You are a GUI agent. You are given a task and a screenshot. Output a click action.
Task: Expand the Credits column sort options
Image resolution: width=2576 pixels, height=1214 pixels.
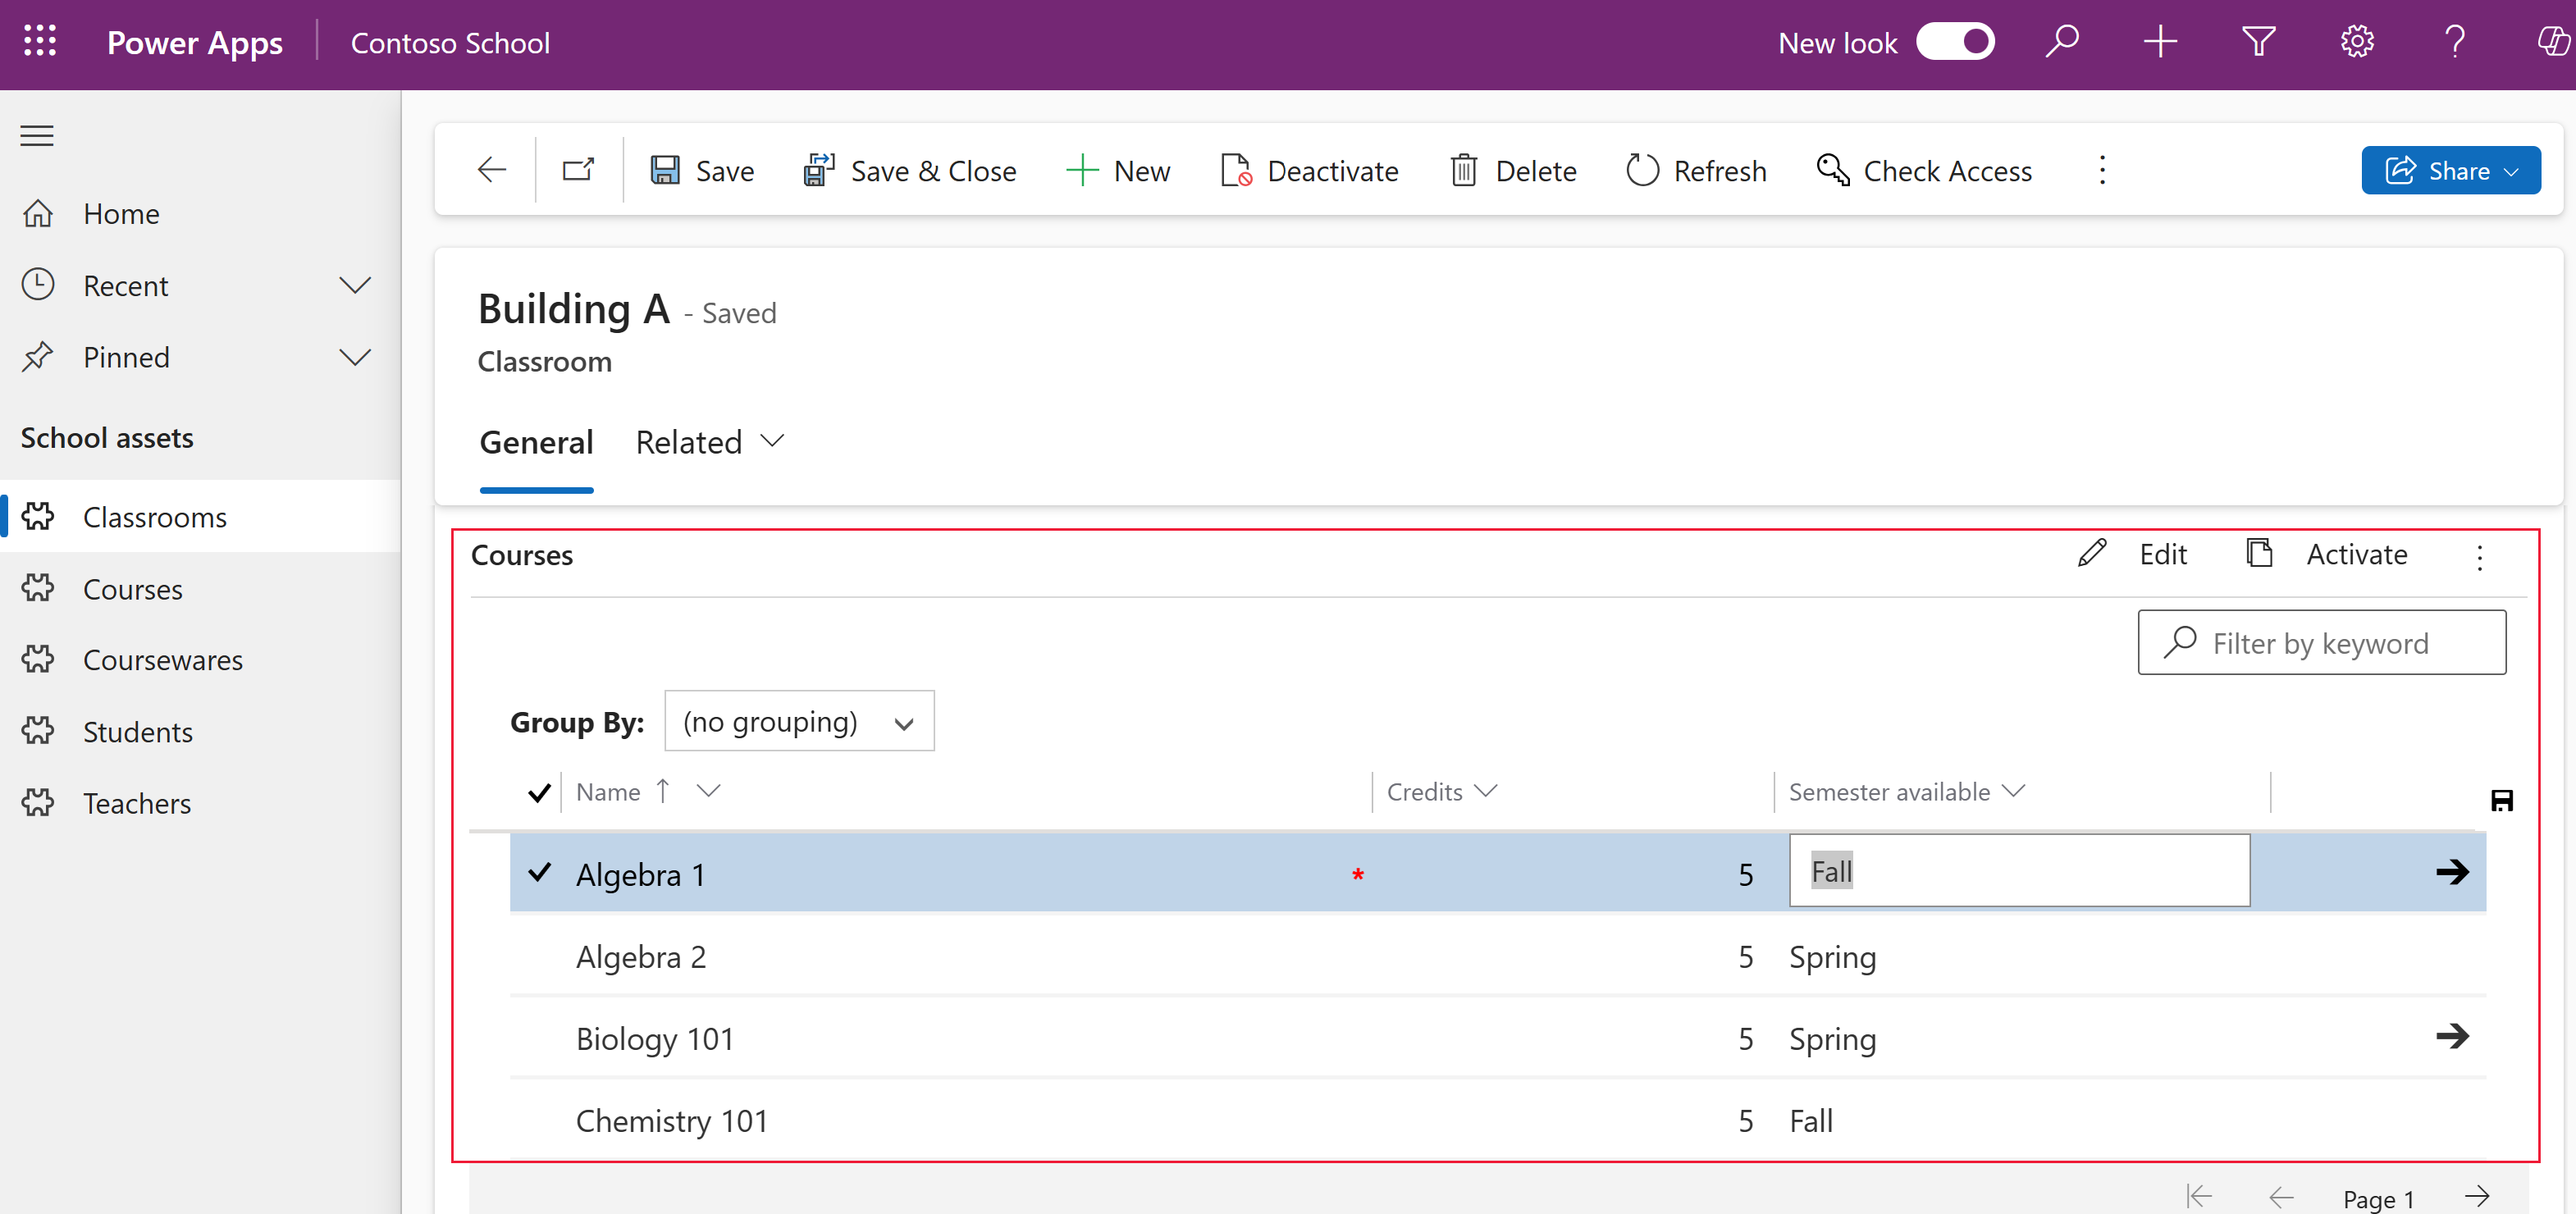tap(1485, 792)
